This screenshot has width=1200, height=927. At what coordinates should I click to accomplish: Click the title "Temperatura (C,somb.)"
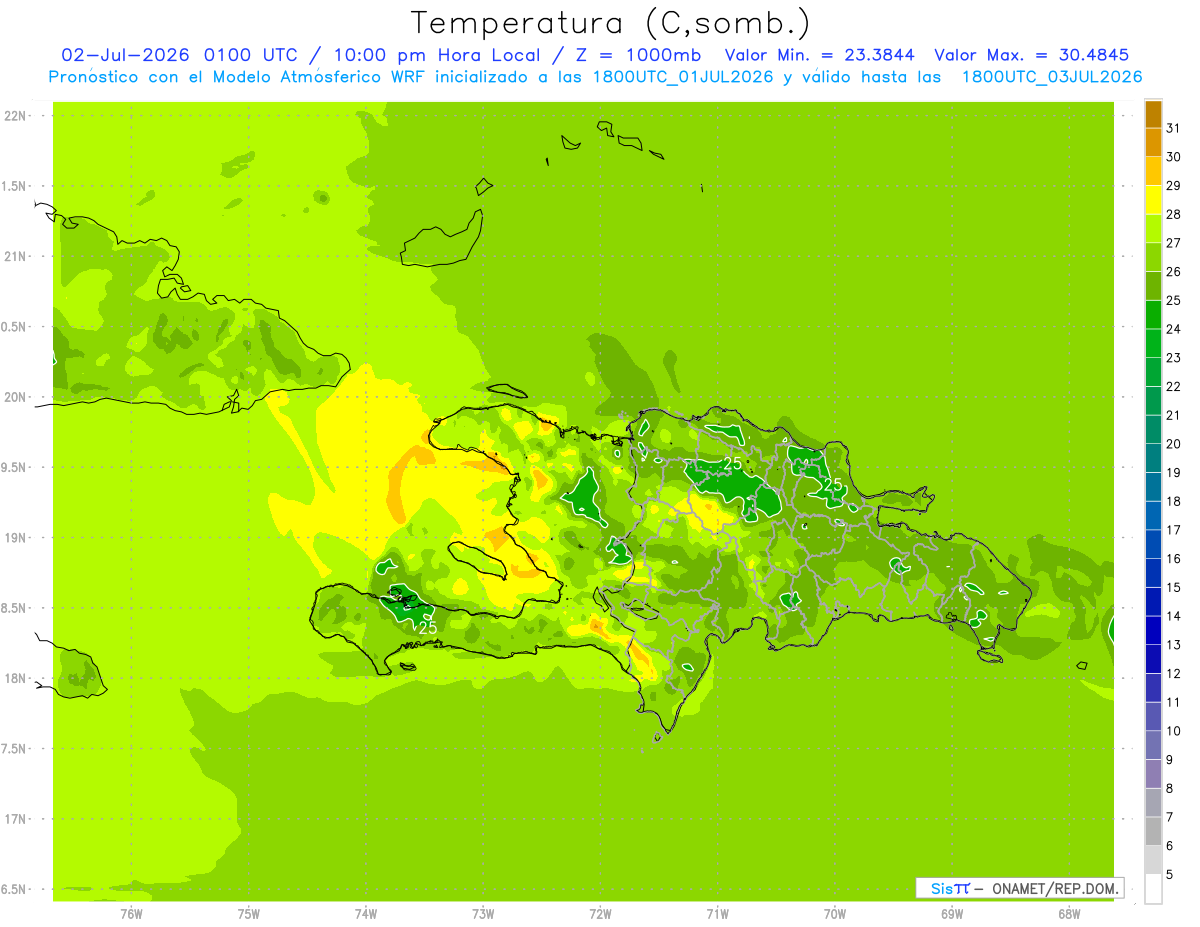(611, 23)
